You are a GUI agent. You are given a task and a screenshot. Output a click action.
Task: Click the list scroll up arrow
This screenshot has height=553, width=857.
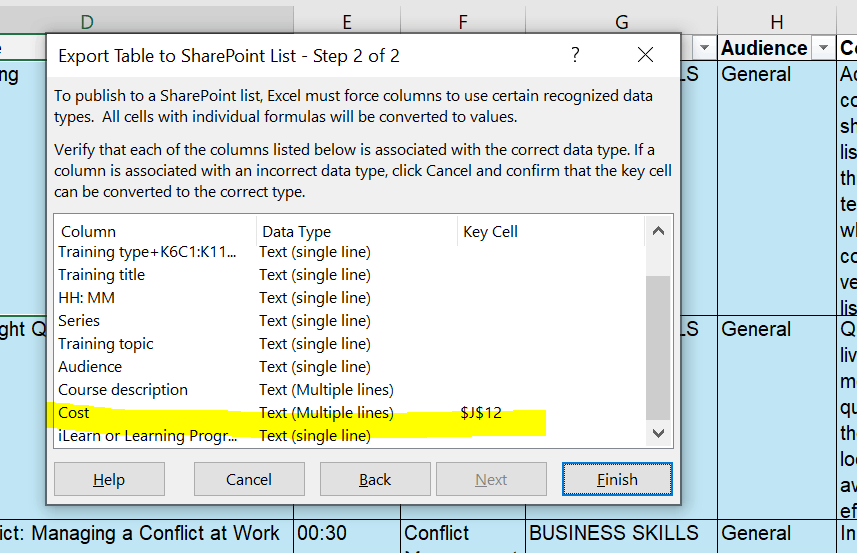[658, 231]
